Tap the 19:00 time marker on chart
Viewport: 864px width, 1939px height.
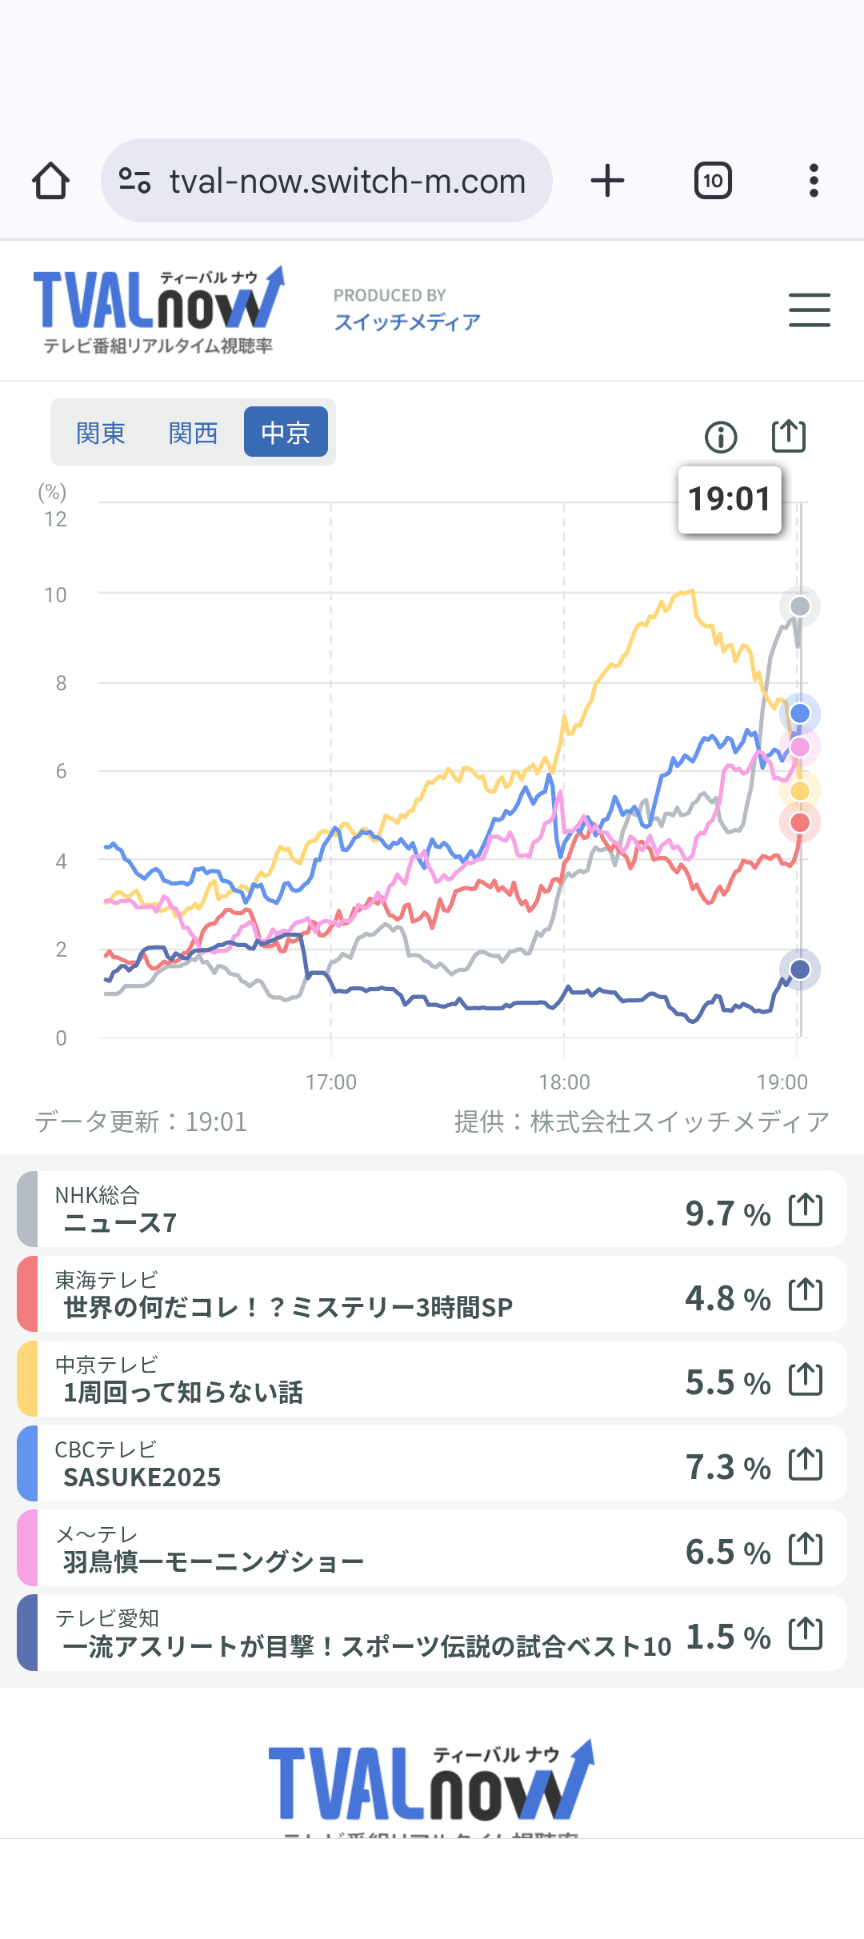pyautogui.click(x=782, y=1082)
